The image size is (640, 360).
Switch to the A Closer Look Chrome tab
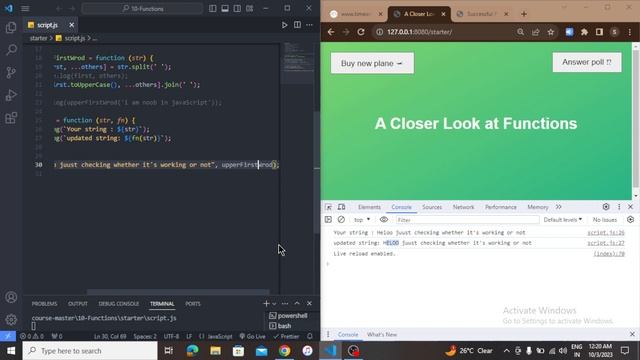click(419, 14)
